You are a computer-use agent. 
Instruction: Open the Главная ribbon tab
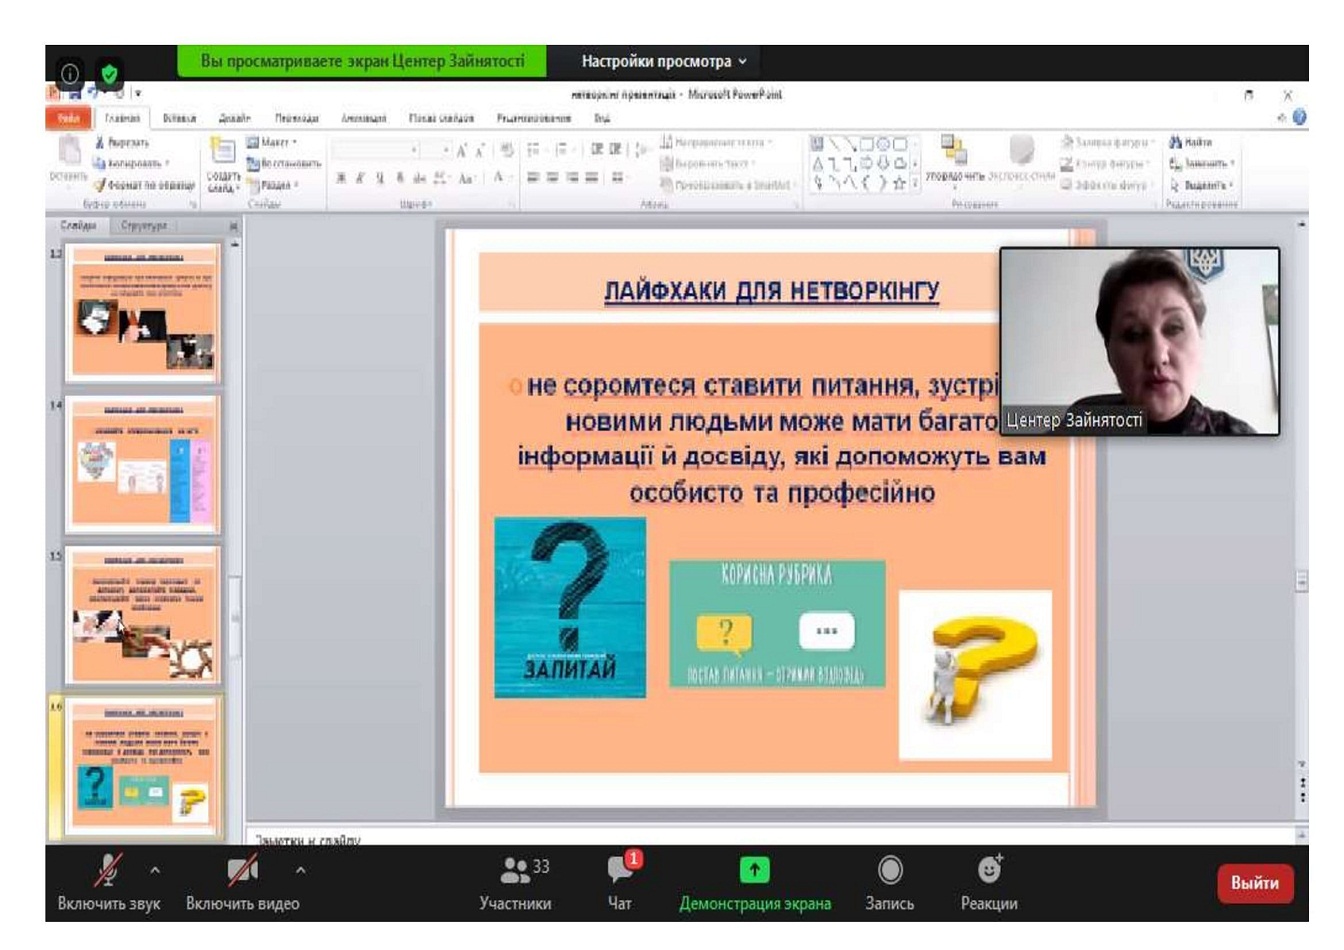123,118
